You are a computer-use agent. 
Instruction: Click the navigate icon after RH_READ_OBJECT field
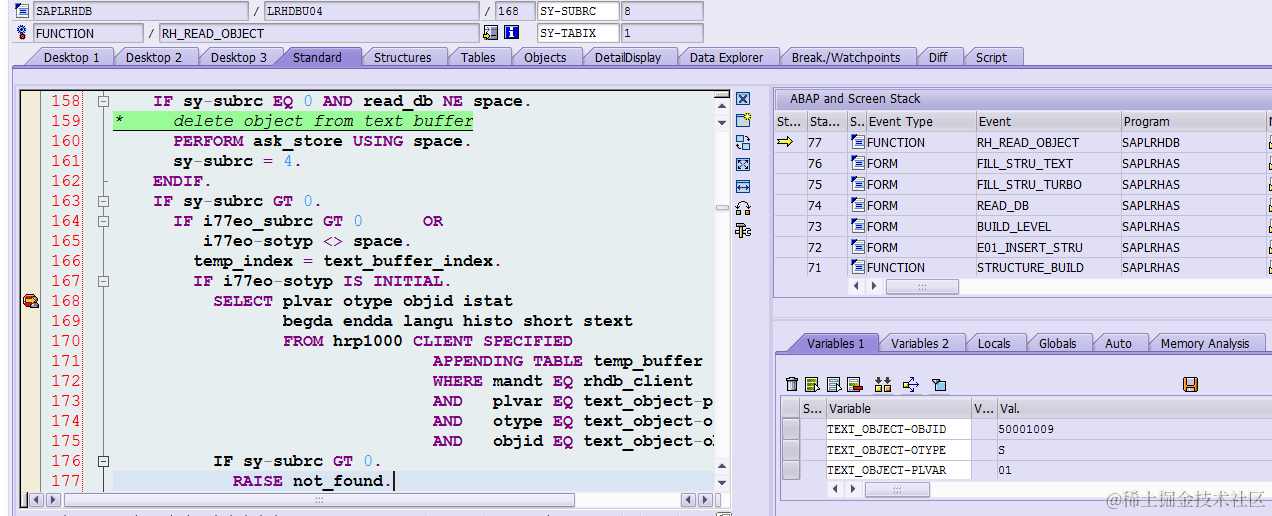tap(490, 33)
